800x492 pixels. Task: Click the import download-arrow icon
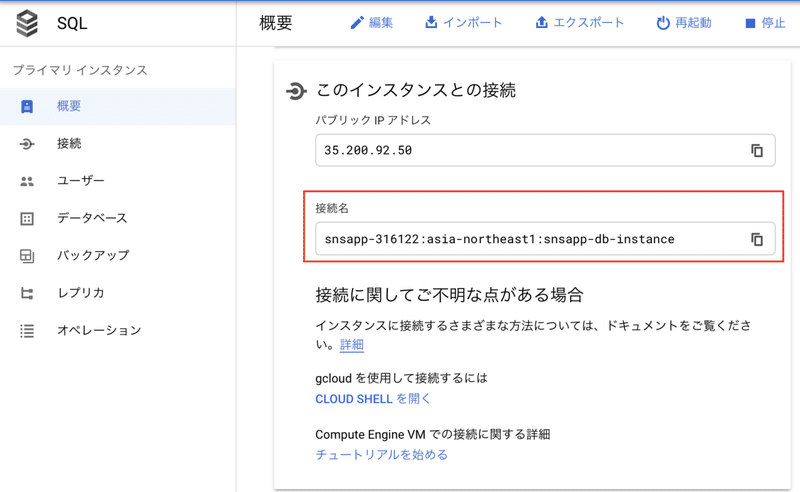[431, 22]
